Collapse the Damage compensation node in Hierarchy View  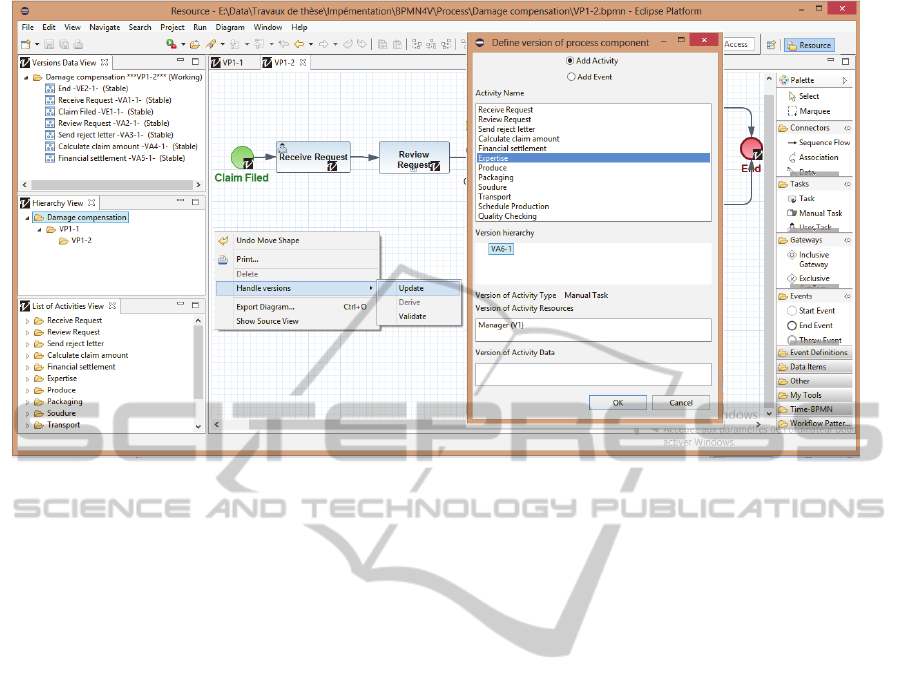tap(26, 217)
